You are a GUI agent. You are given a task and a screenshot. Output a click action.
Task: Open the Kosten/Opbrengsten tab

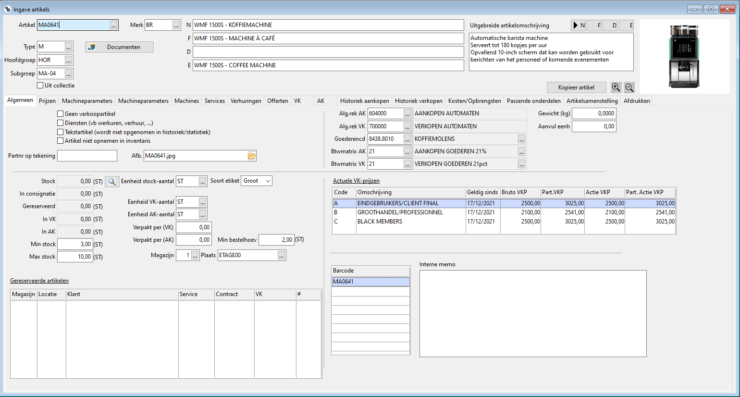click(475, 101)
